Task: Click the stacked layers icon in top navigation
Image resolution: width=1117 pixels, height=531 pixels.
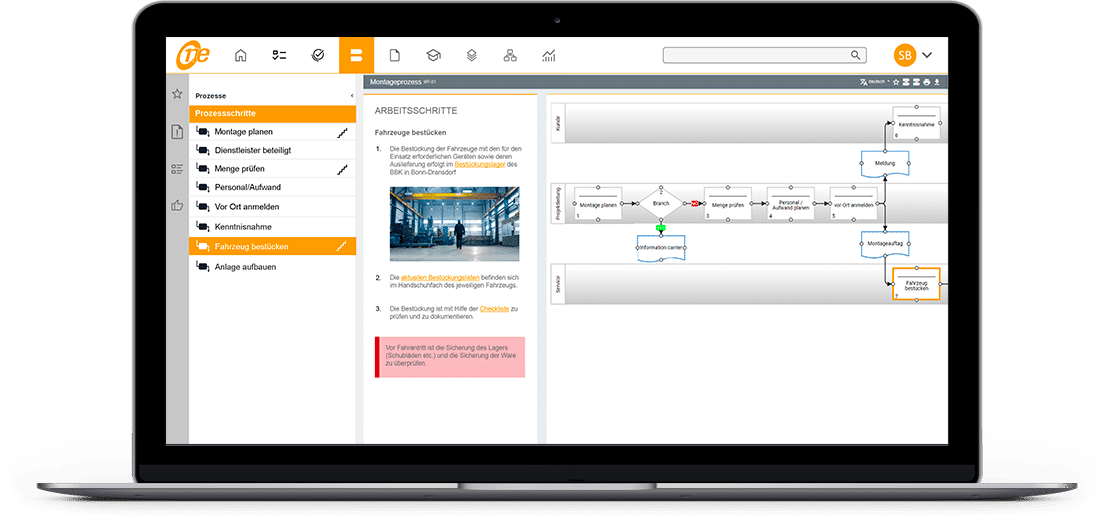Action: click(x=471, y=56)
